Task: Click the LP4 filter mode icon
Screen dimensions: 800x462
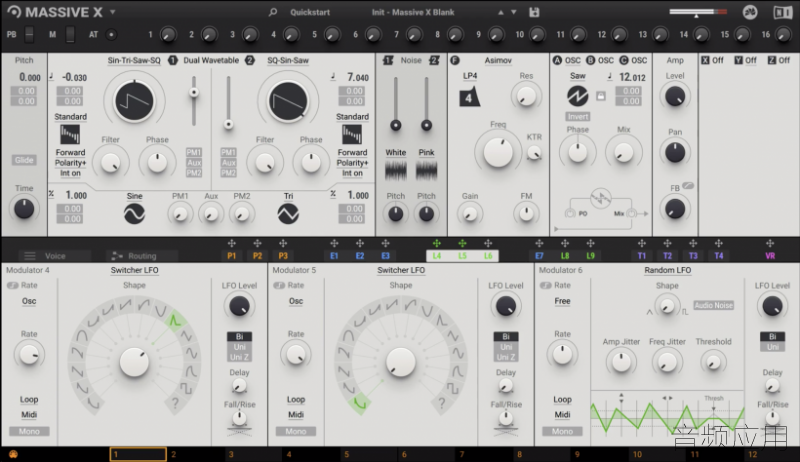Action: tap(469, 97)
